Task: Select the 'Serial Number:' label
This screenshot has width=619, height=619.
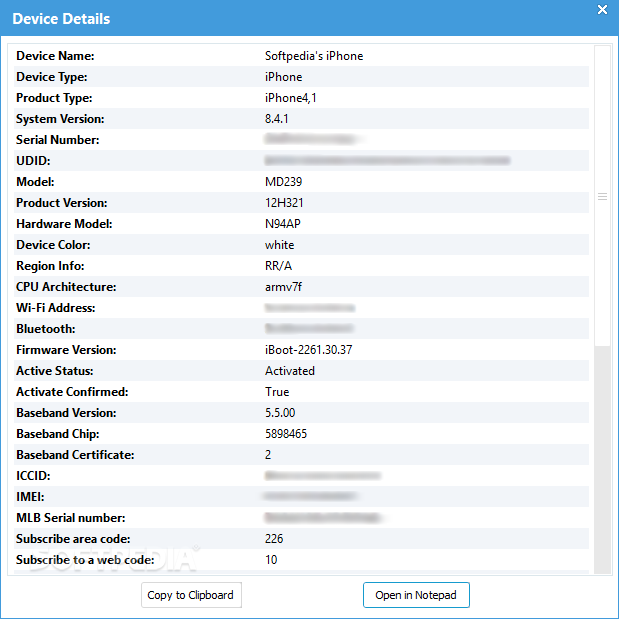Action: [58, 140]
